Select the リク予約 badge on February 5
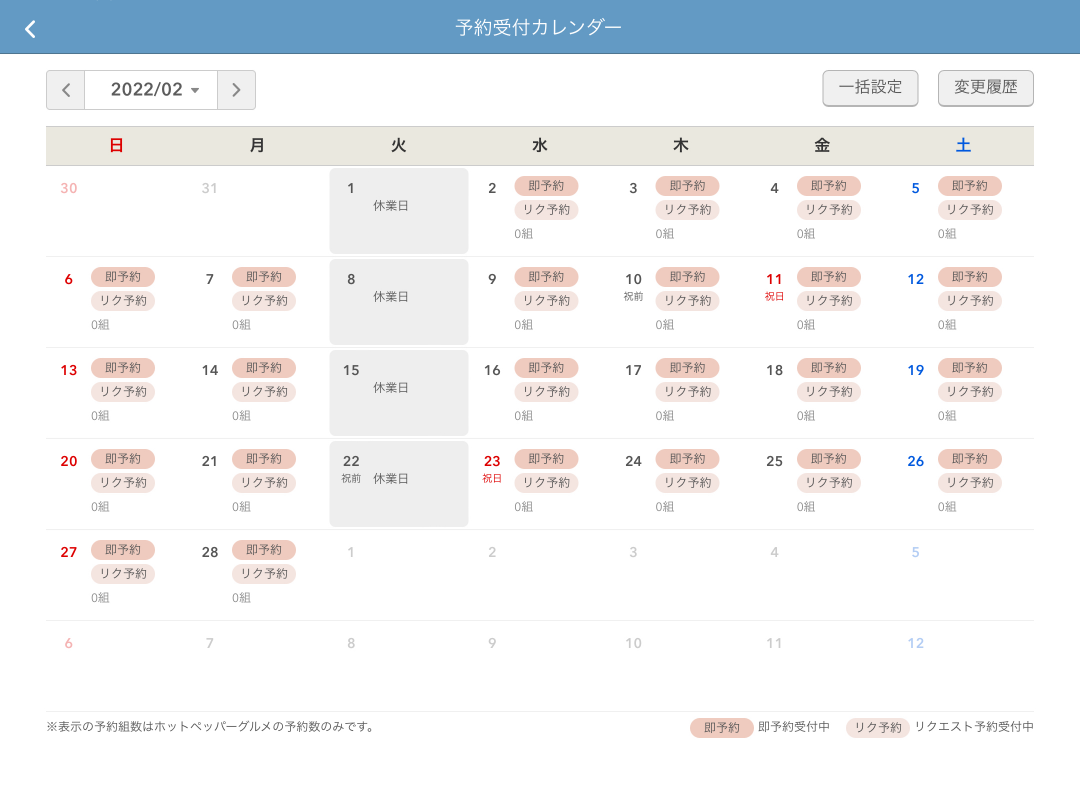Viewport: 1080px width, 794px height. click(969, 210)
